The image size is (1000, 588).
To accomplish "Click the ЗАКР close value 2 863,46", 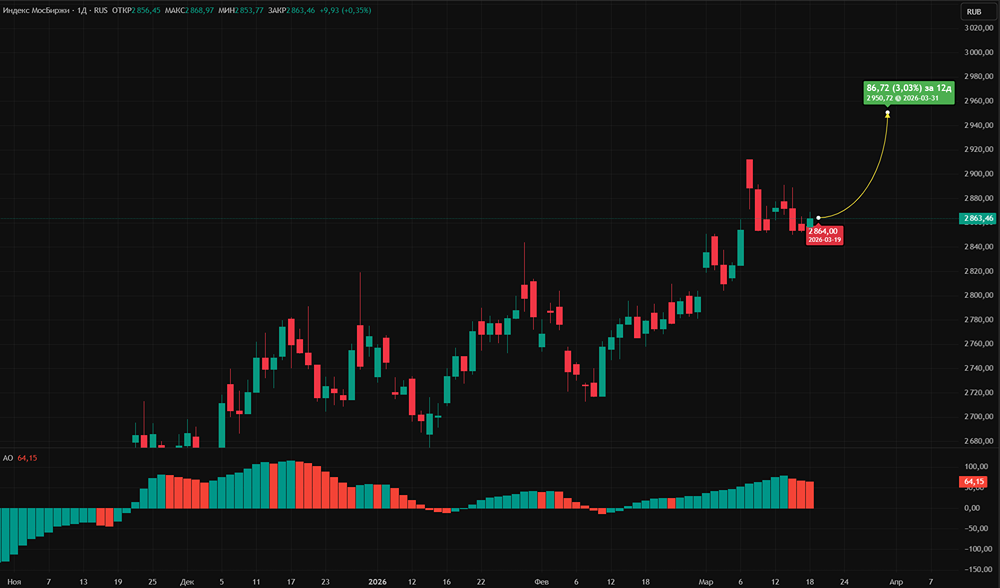I will pos(300,10).
